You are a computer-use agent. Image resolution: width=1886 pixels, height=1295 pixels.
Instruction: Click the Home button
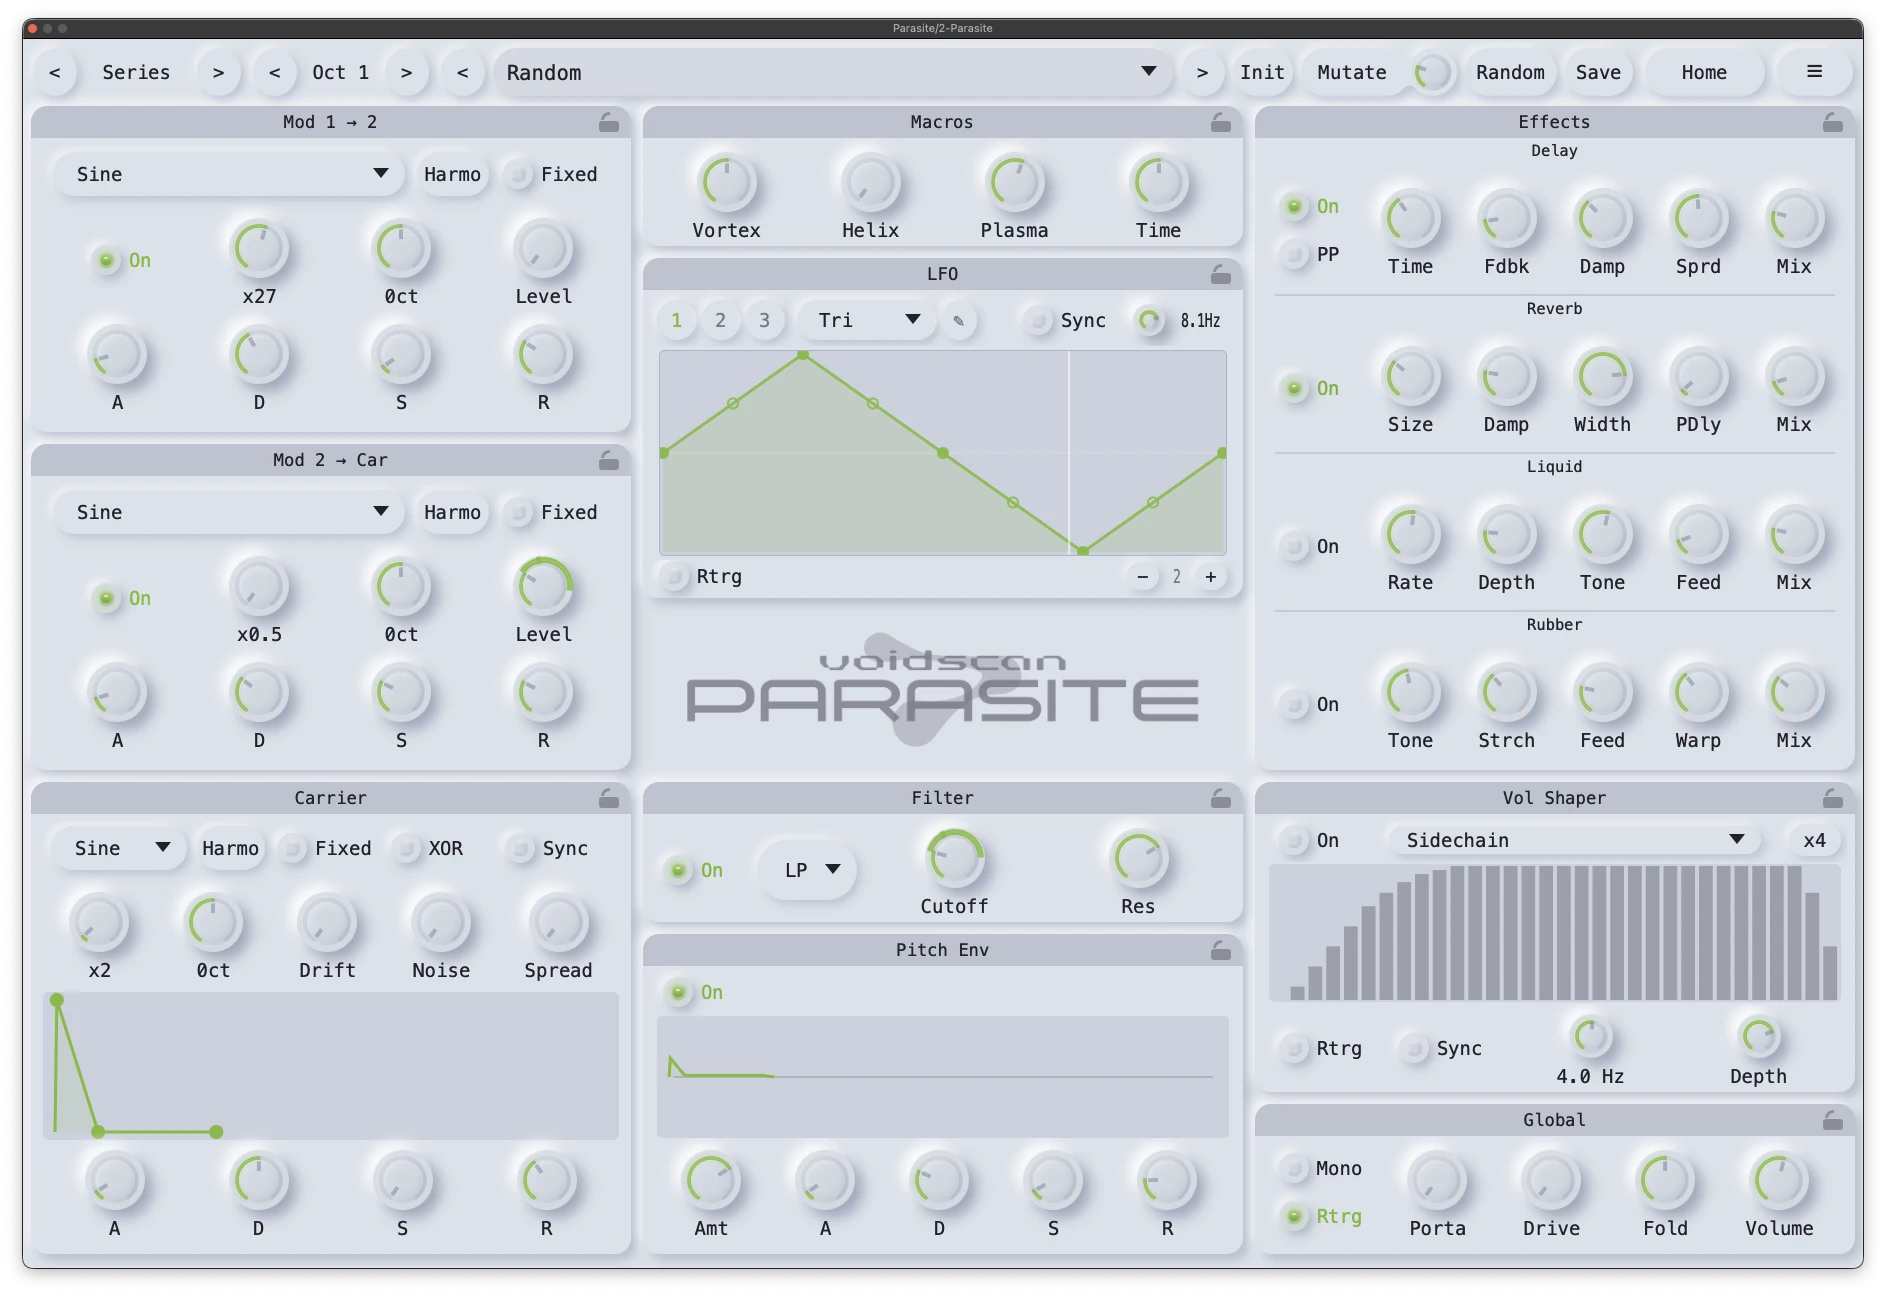1704,73
